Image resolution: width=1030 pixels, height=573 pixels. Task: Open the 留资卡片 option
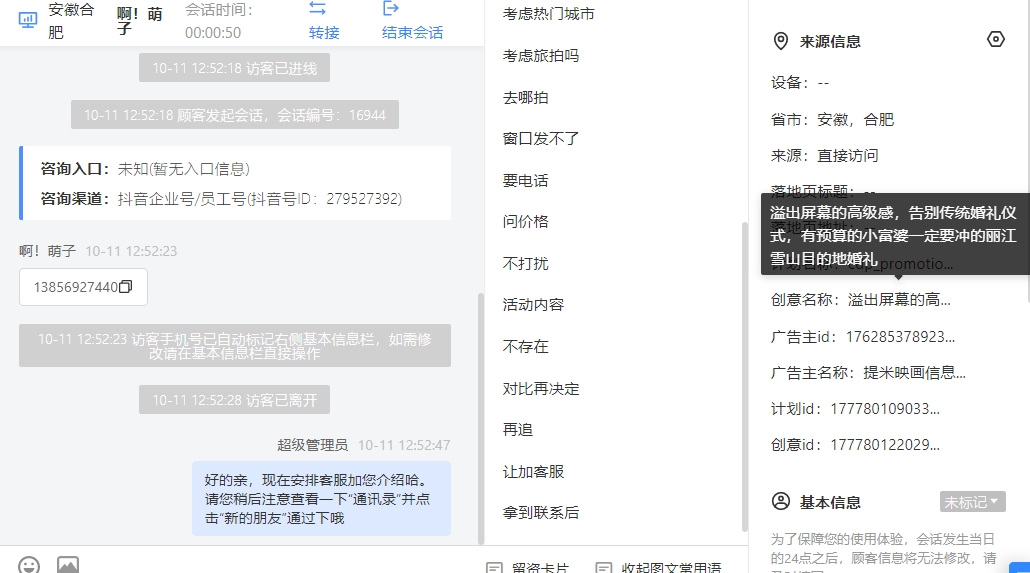pyautogui.click(x=540, y=568)
